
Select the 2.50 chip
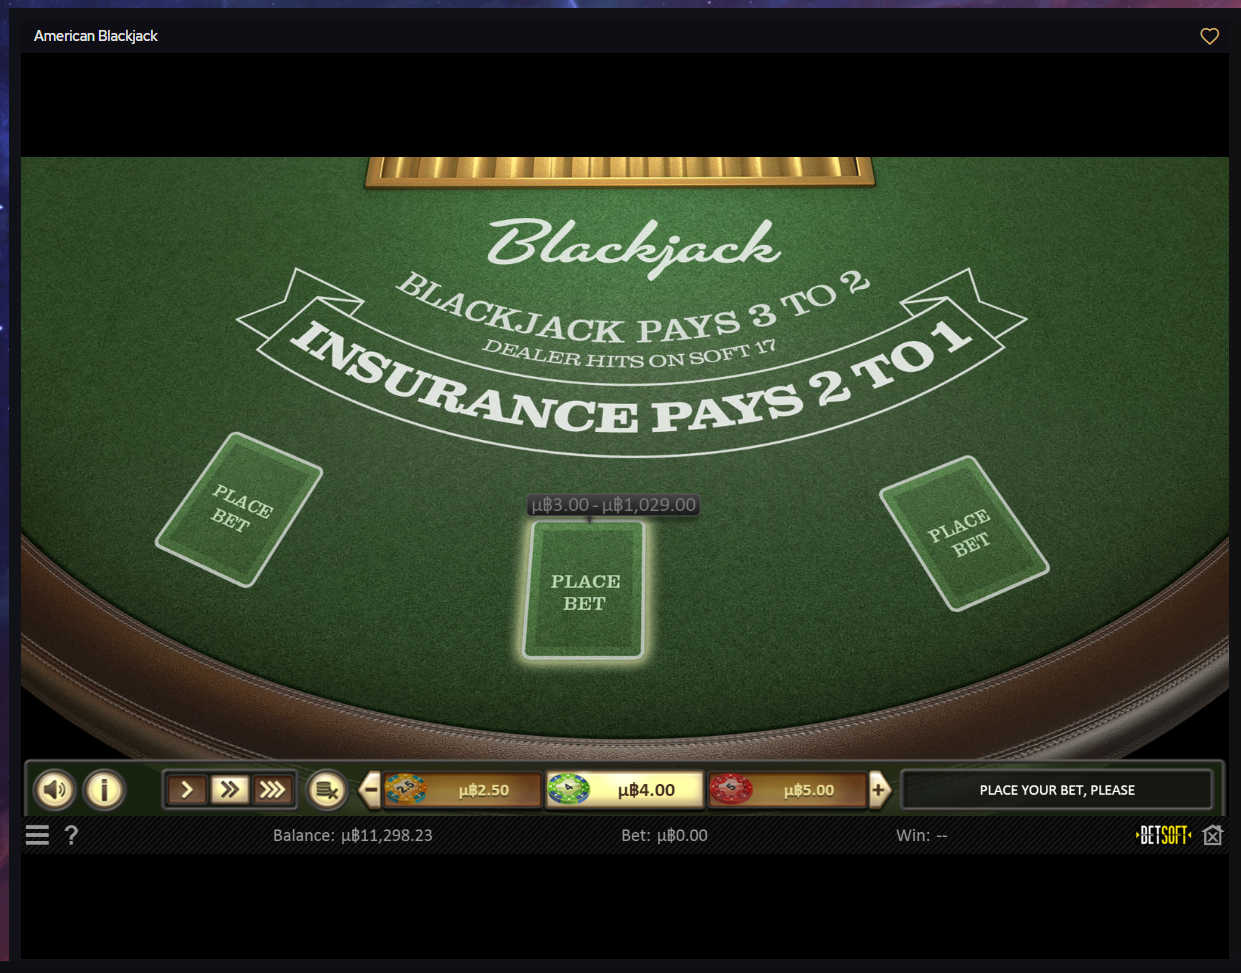point(462,790)
